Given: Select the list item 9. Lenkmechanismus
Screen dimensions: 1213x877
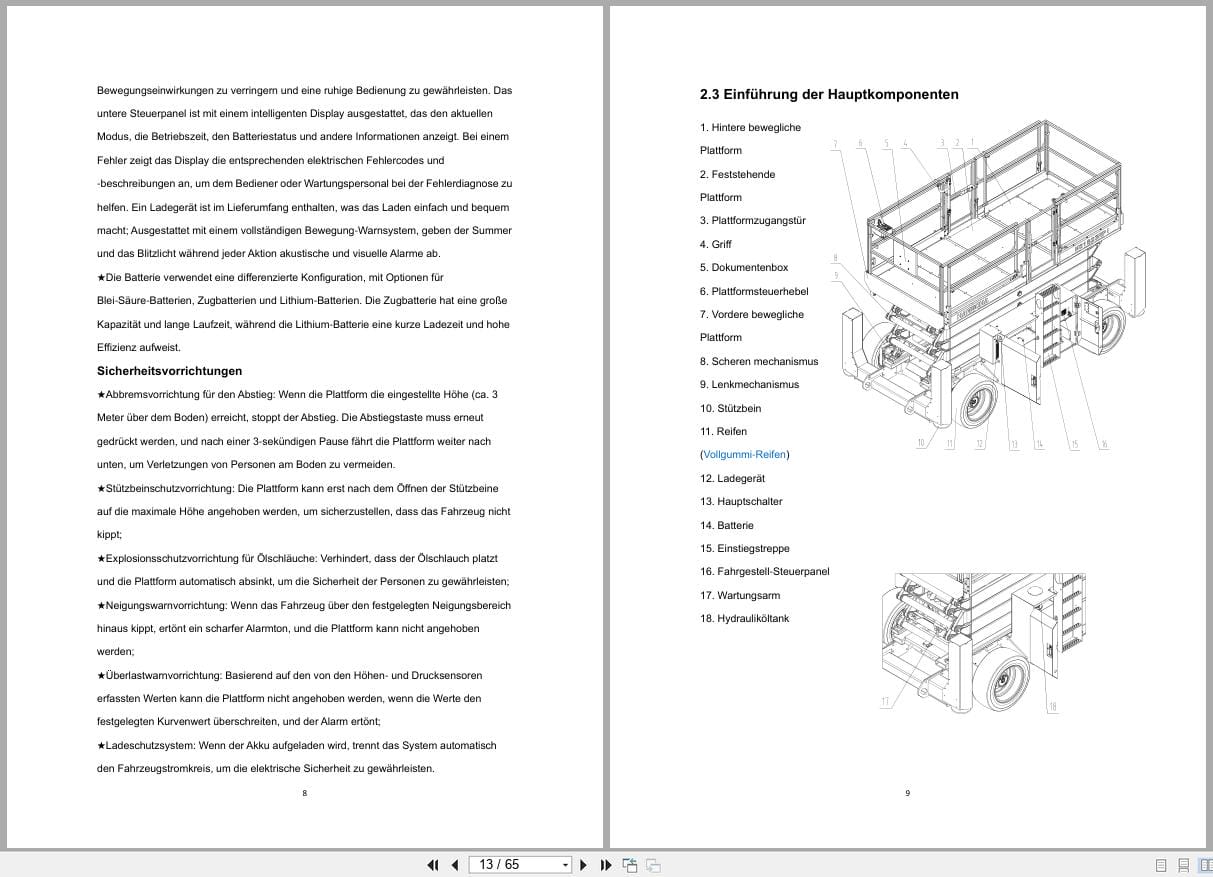Looking at the screenshot, I should [x=749, y=384].
